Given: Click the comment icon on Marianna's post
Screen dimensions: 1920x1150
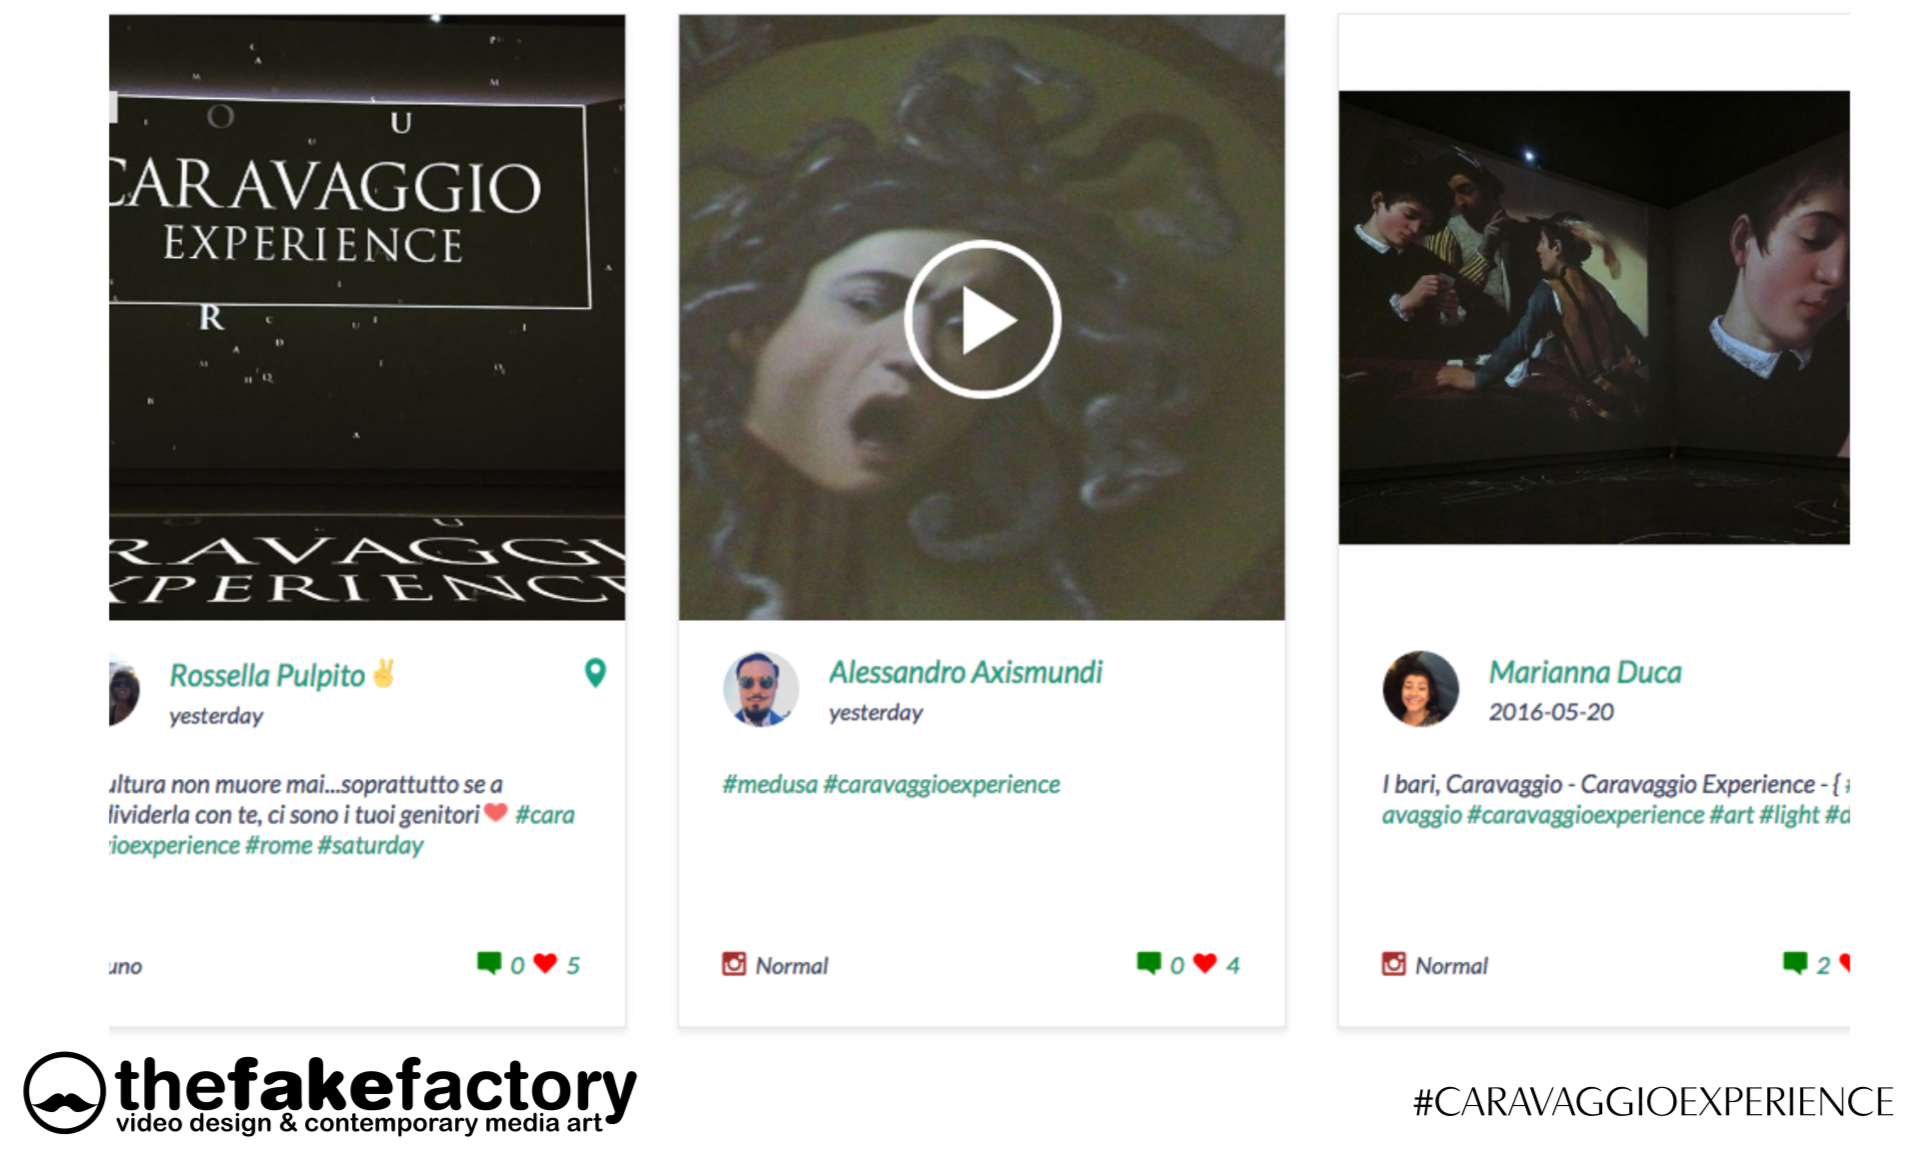Looking at the screenshot, I should [1795, 963].
